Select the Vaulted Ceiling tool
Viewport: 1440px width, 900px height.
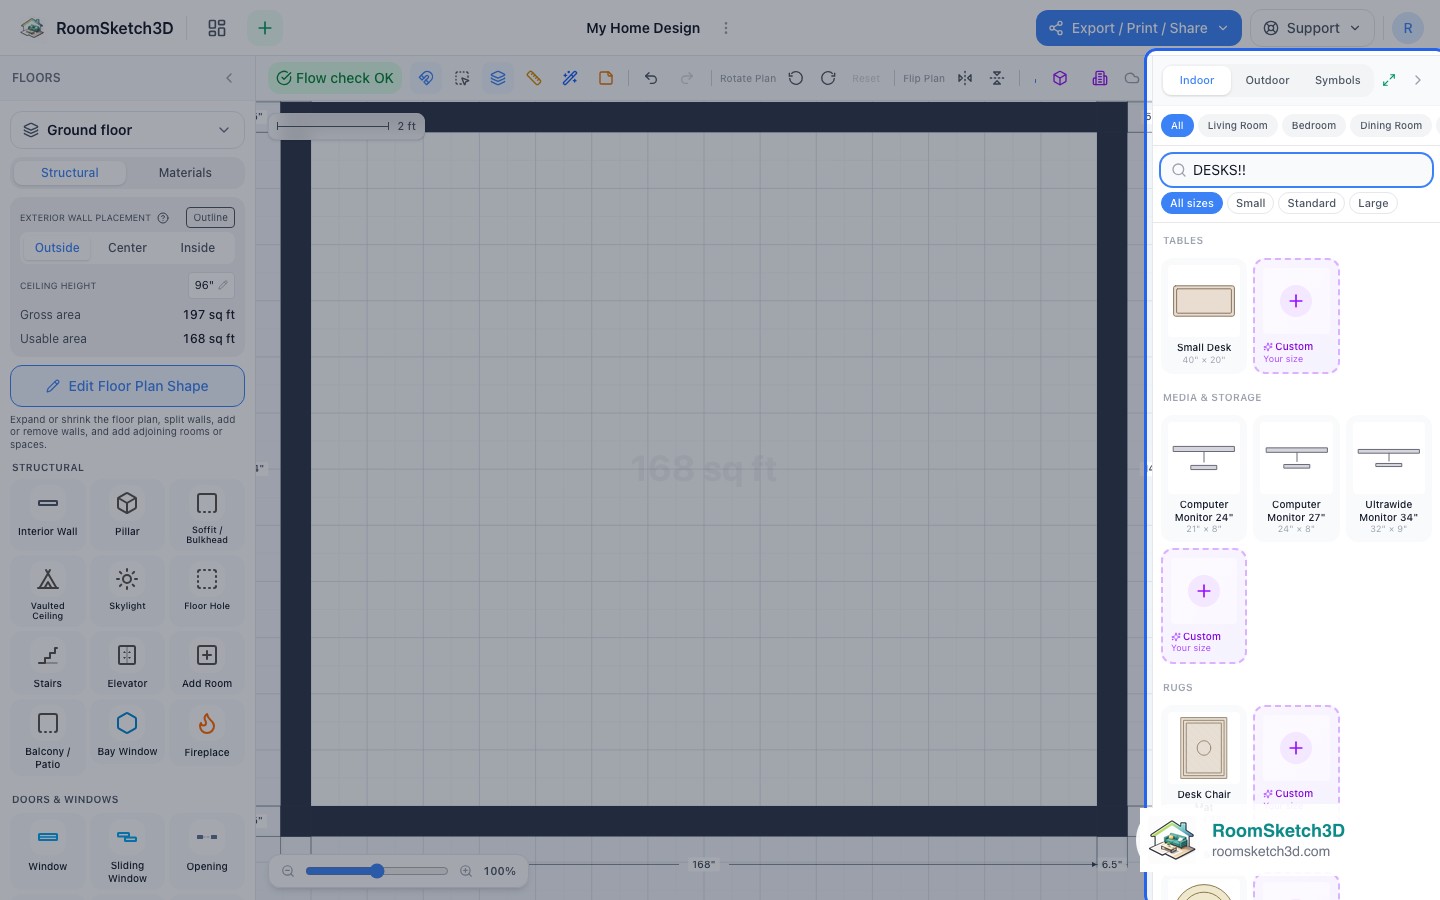tap(47, 592)
